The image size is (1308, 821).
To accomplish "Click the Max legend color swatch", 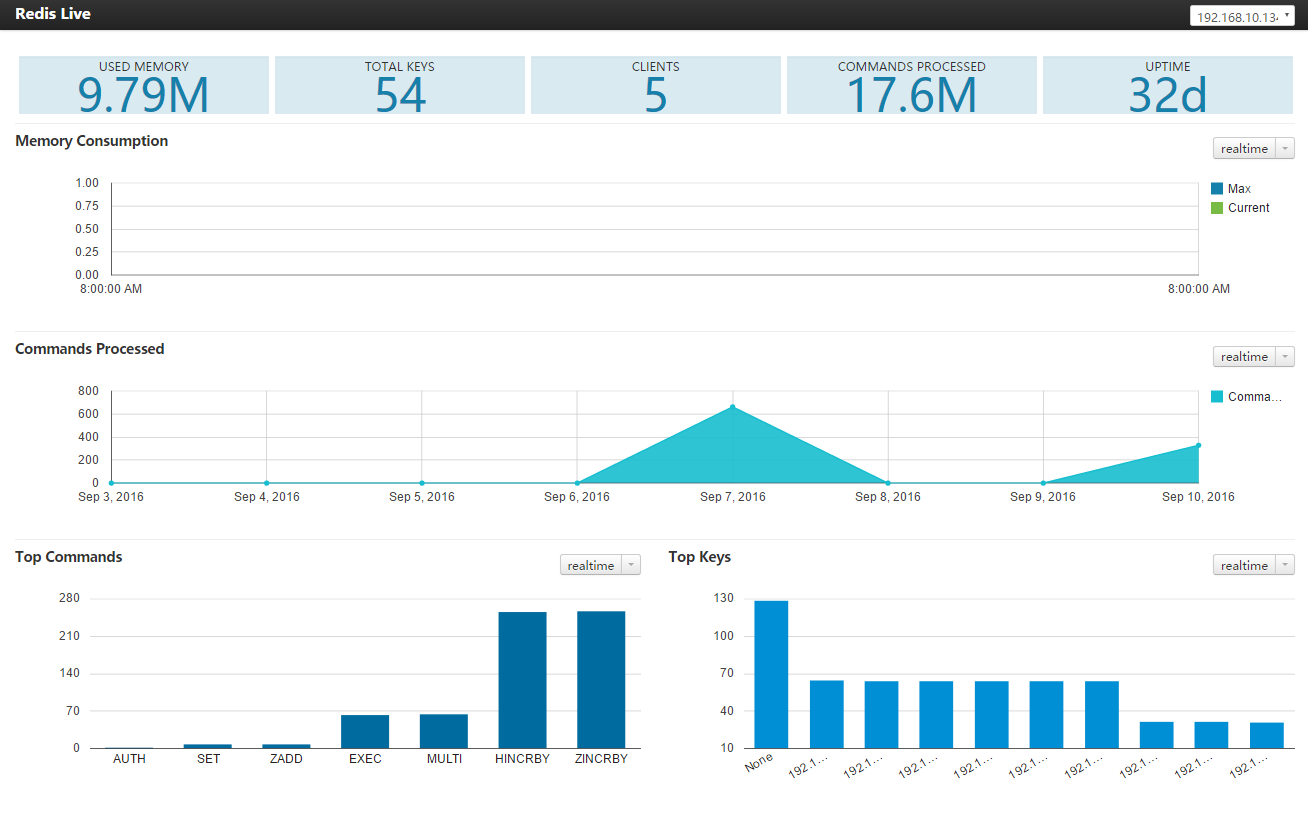I will click(x=1217, y=189).
